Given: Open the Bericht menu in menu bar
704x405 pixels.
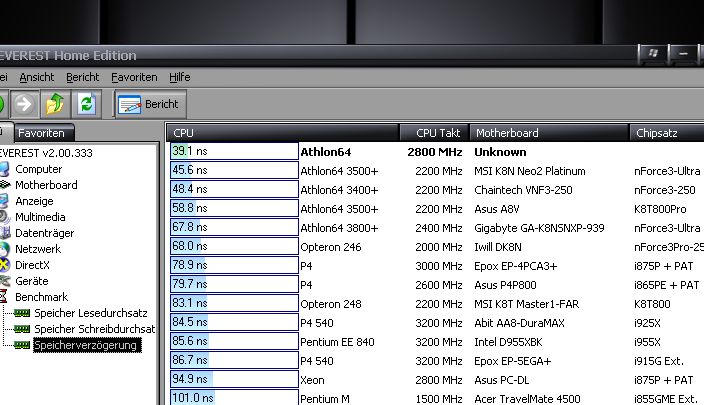Looking at the screenshot, I should tap(83, 77).
